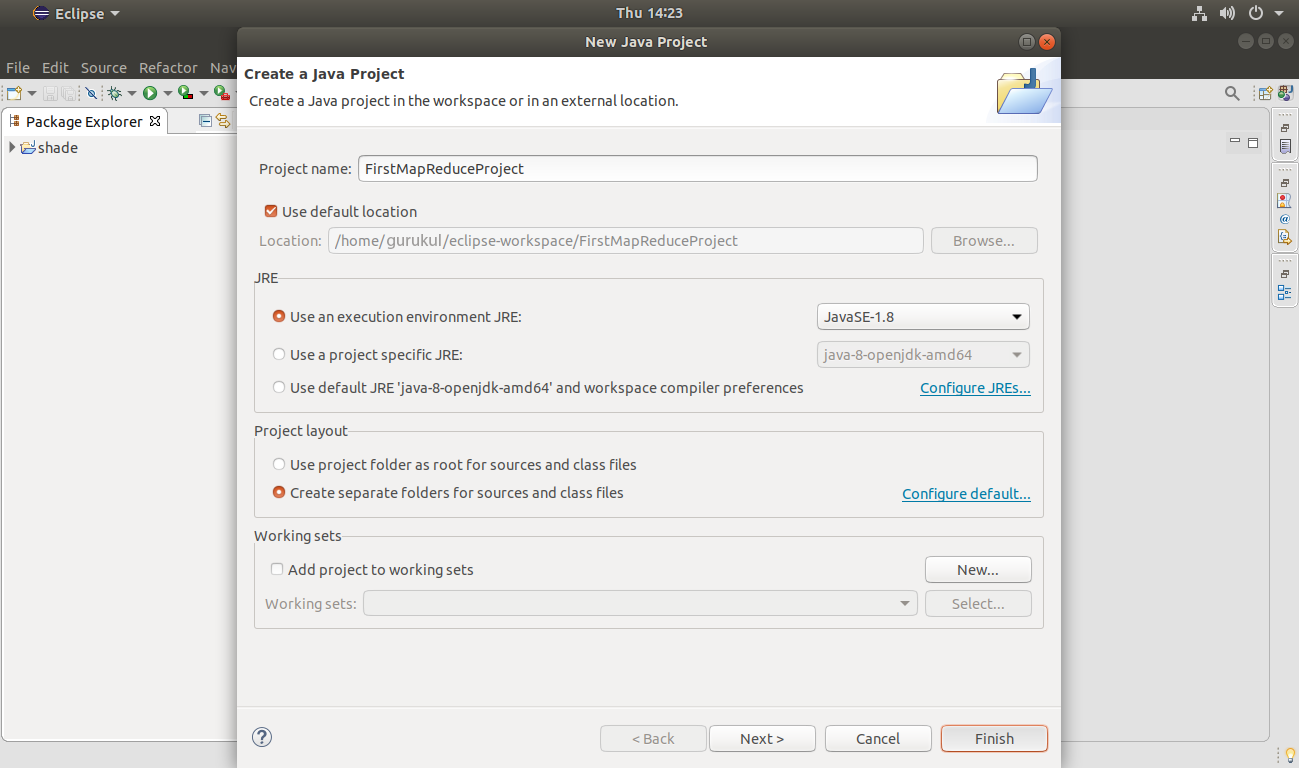Screen dimensions: 1299x768
Task: Open the Ubuntu volume indicator
Action: pos(1227,13)
